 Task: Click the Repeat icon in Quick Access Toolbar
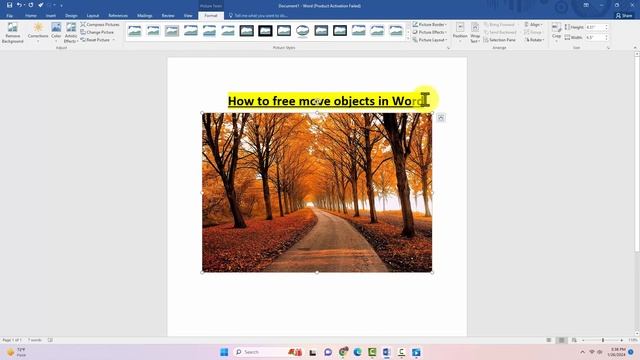(31, 5)
